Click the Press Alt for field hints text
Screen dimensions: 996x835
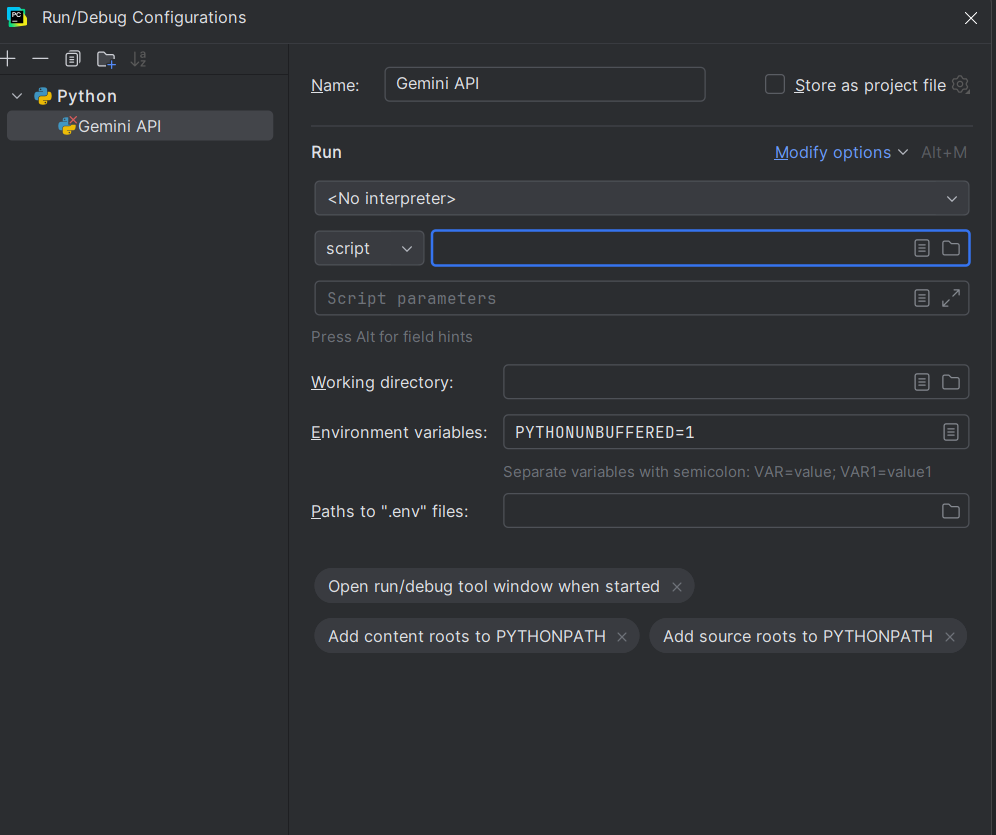pyautogui.click(x=392, y=337)
